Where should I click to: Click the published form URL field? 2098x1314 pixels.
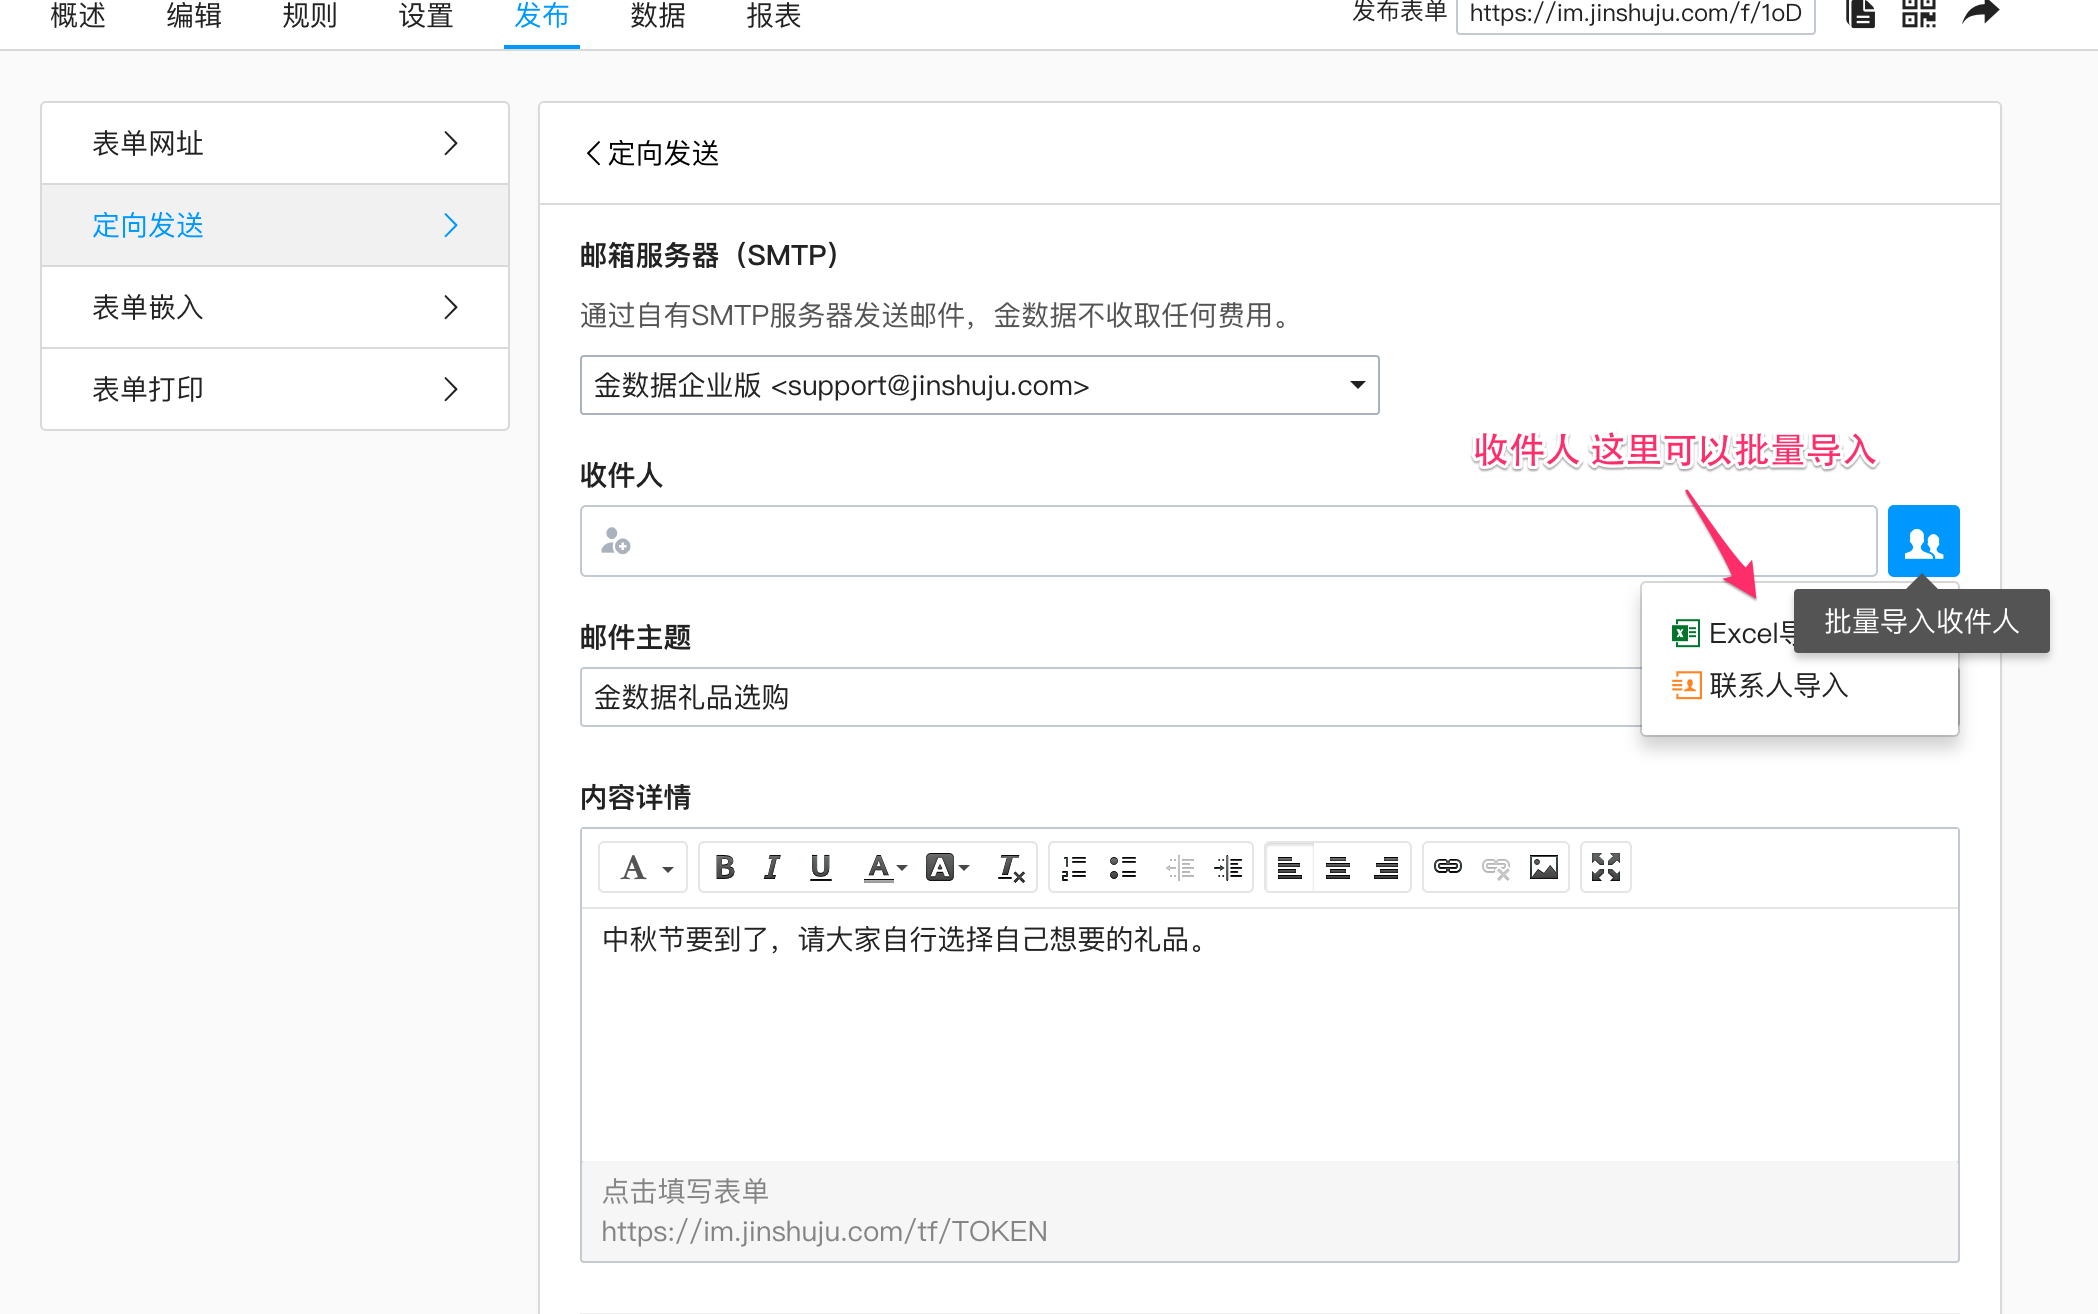[1635, 14]
